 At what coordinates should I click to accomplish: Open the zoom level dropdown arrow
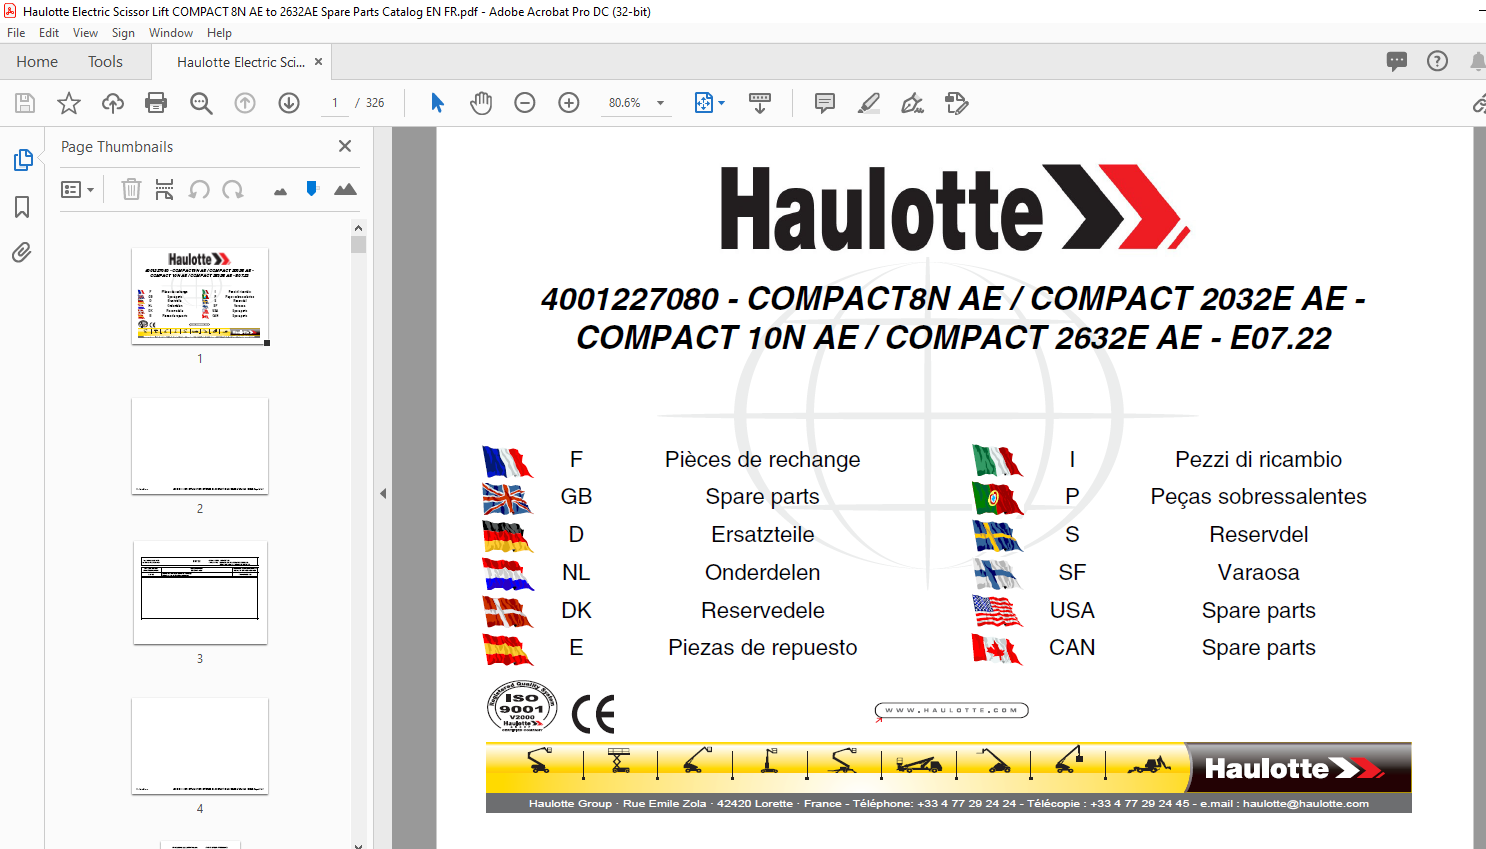[660, 103]
